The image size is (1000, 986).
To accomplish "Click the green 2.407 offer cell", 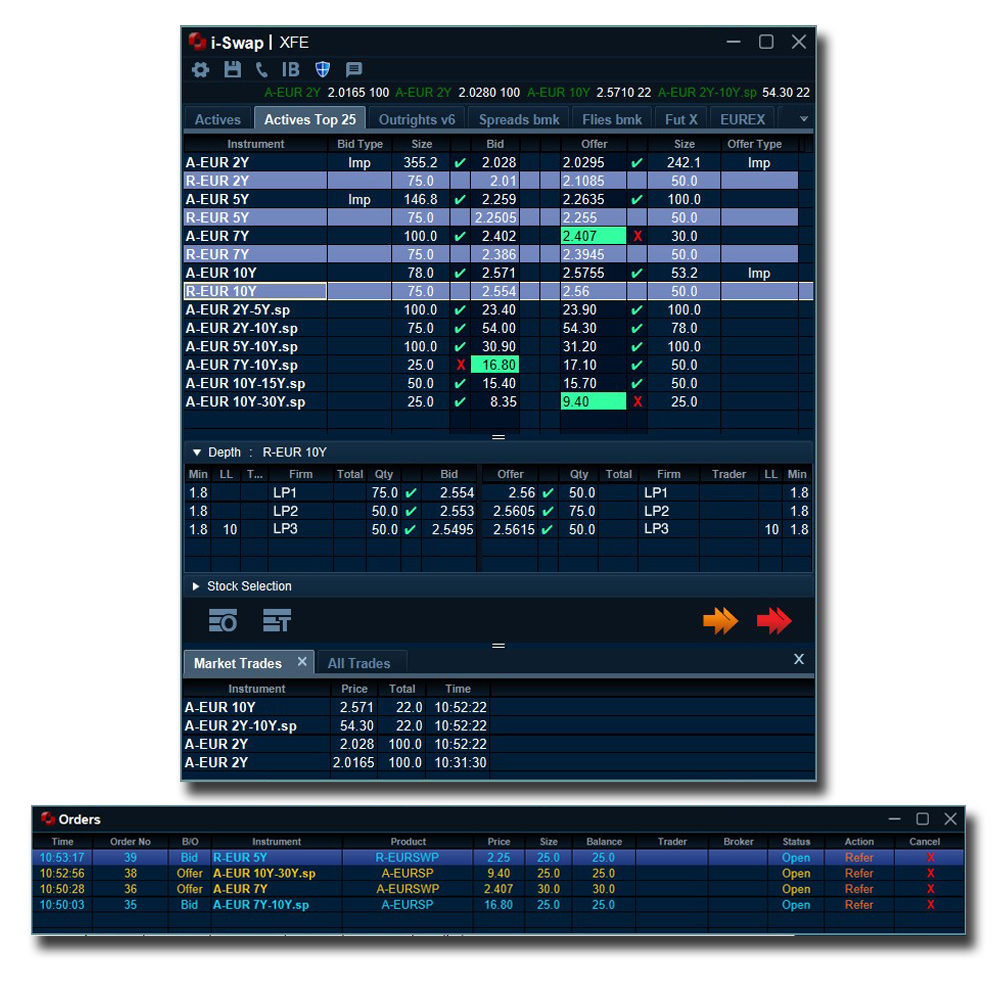I will (593, 236).
